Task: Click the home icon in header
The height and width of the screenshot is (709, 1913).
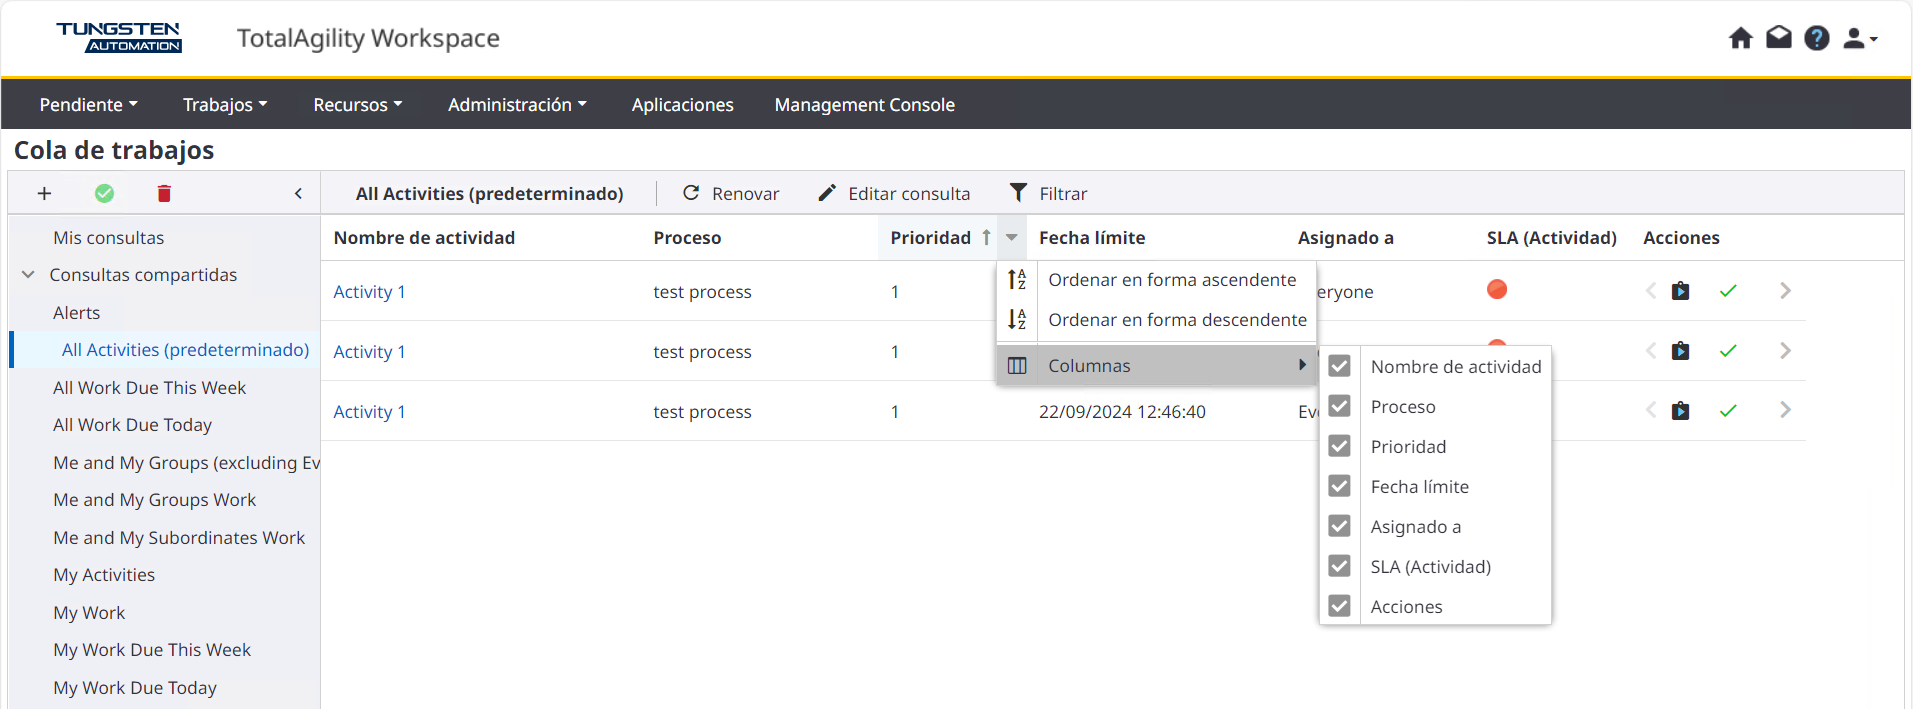Action: 1740,38
